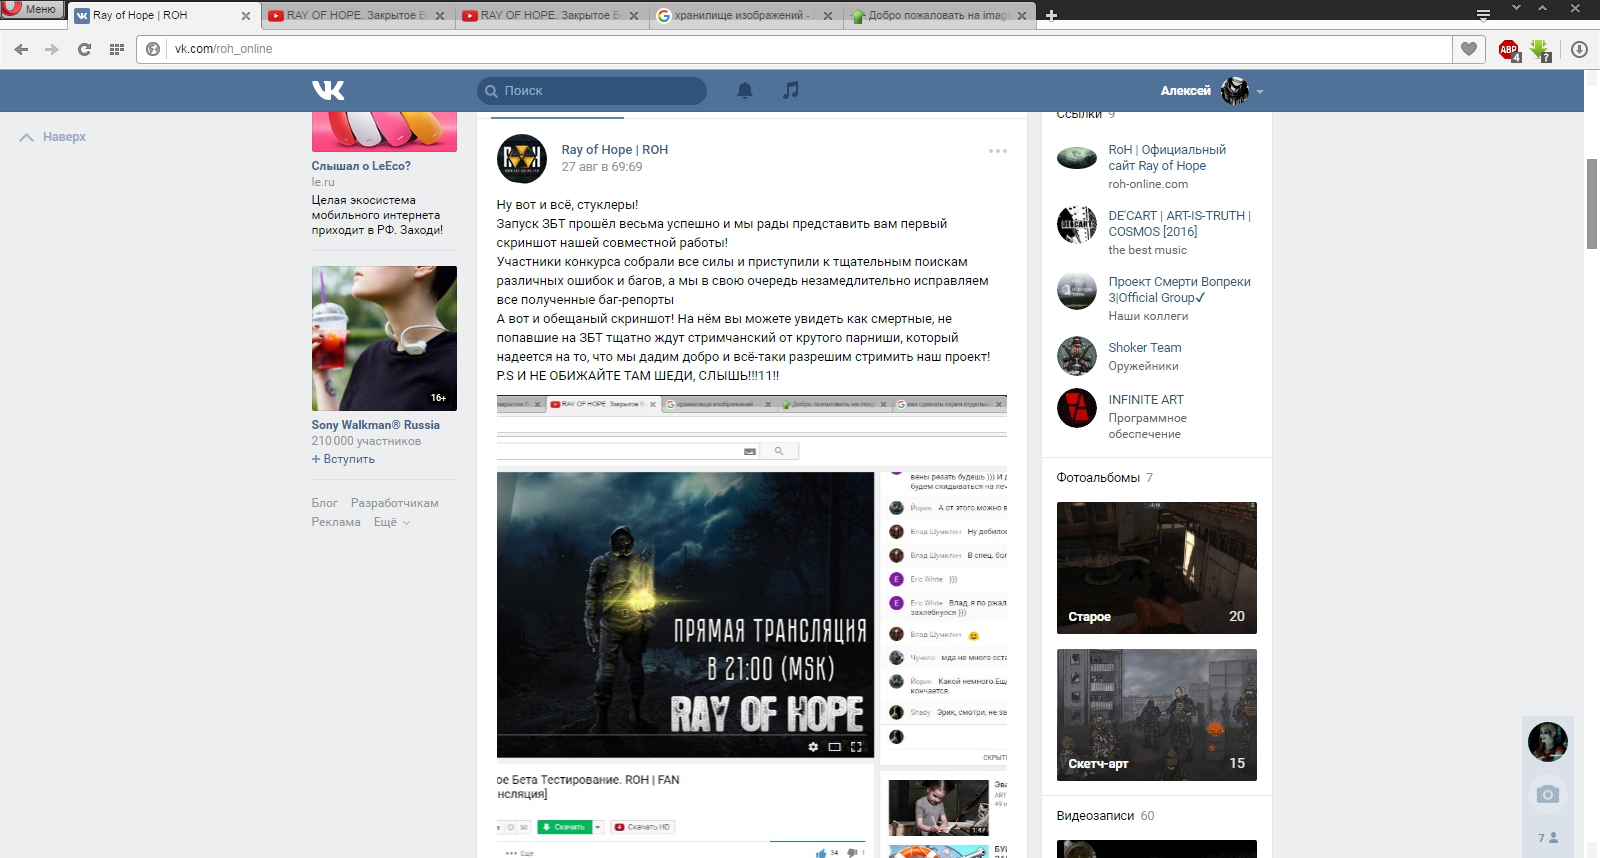Open the Разработчикам footer link
The height and width of the screenshot is (858, 1600).
click(394, 503)
